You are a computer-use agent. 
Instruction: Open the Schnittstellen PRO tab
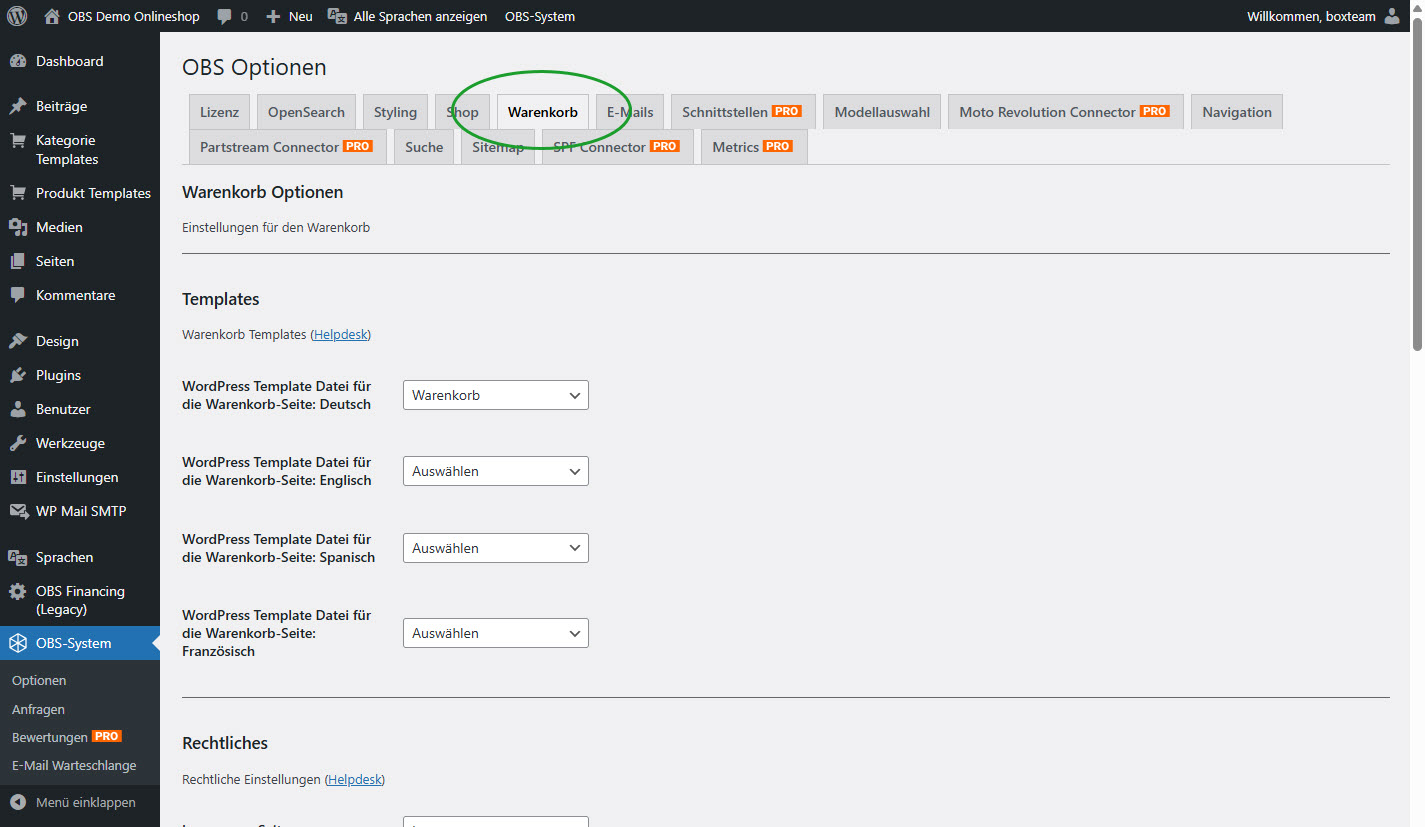(743, 112)
